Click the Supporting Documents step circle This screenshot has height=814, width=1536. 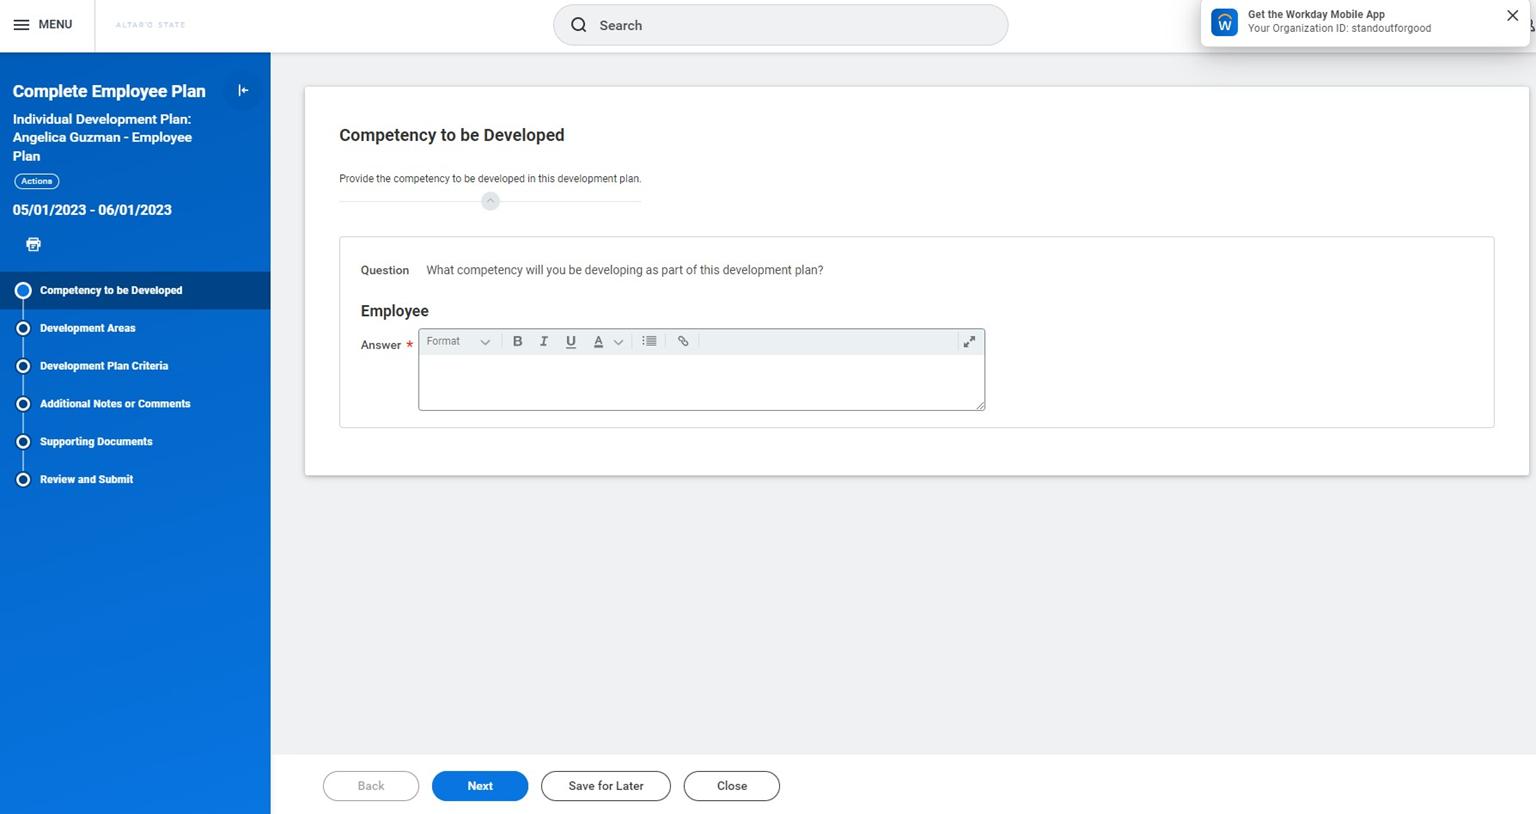coord(23,442)
